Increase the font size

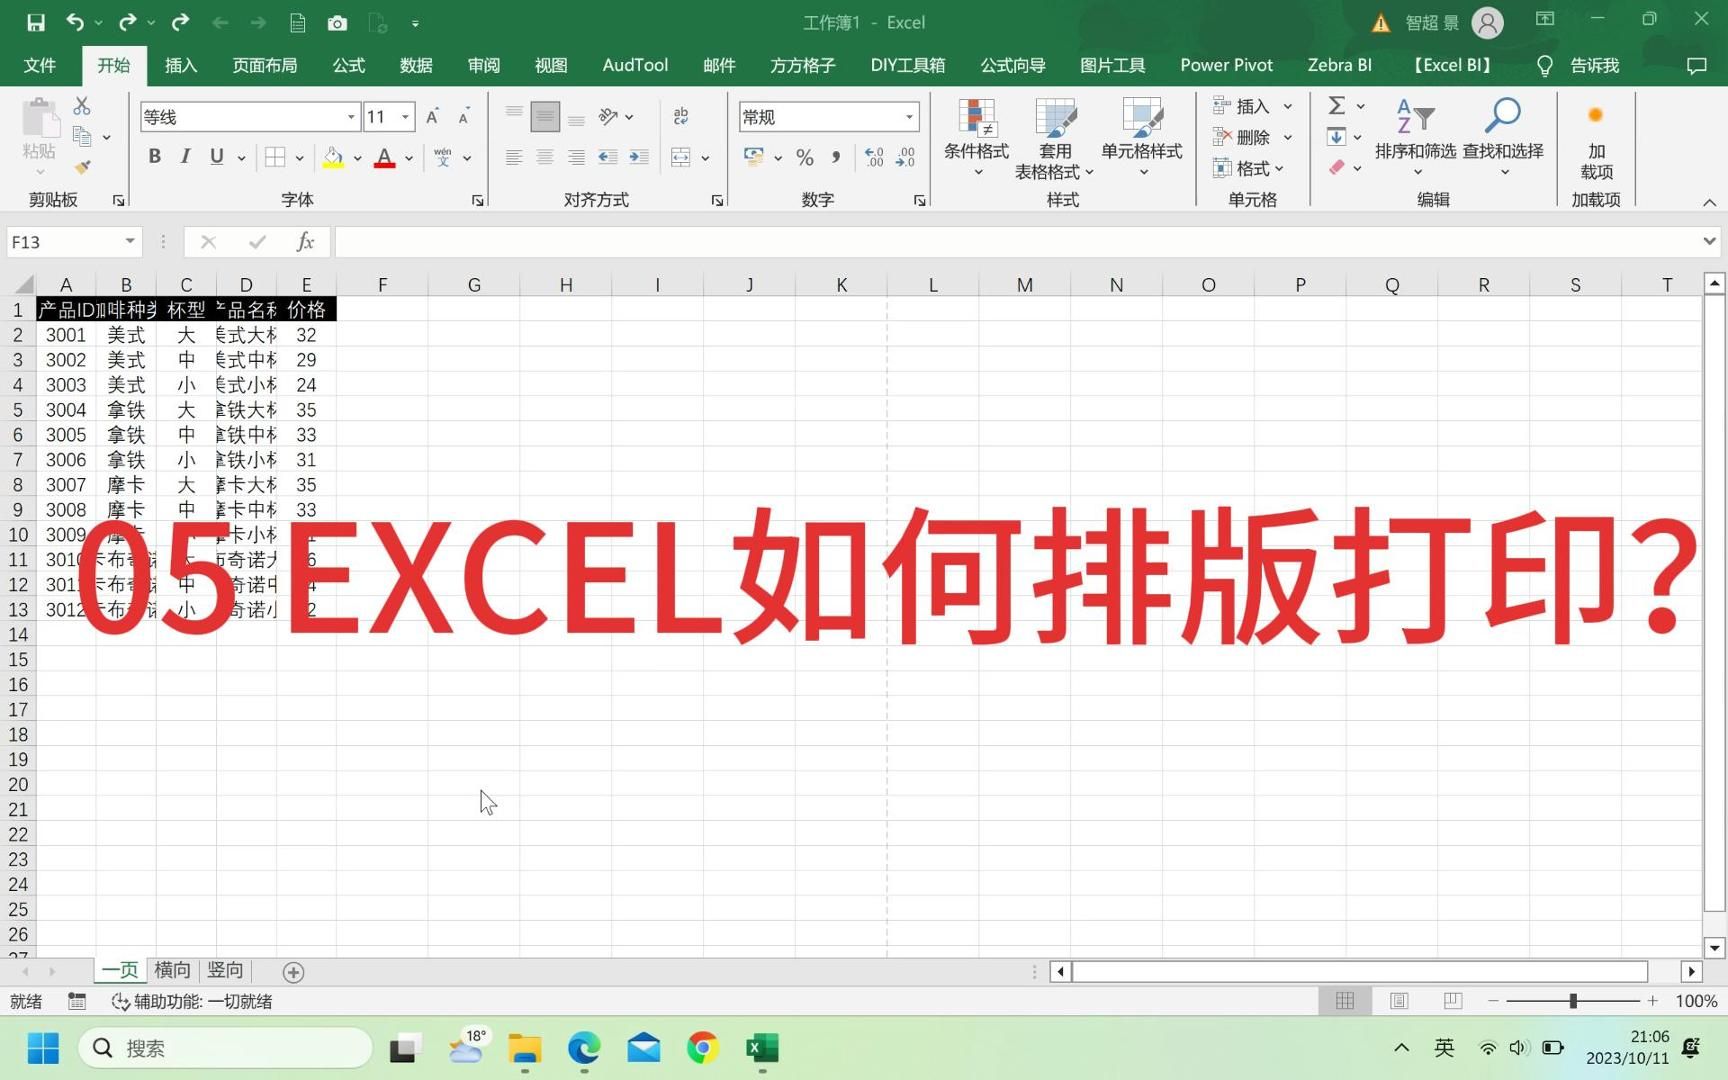click(432, 117)
